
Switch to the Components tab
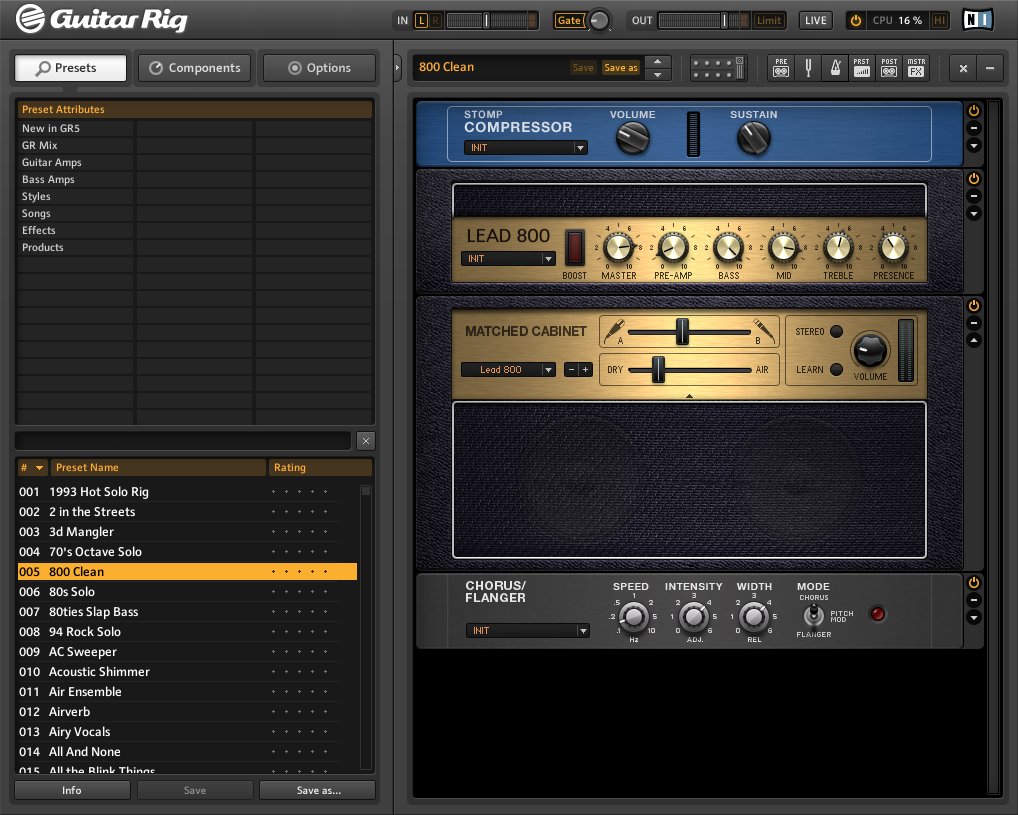pos(195,68)
